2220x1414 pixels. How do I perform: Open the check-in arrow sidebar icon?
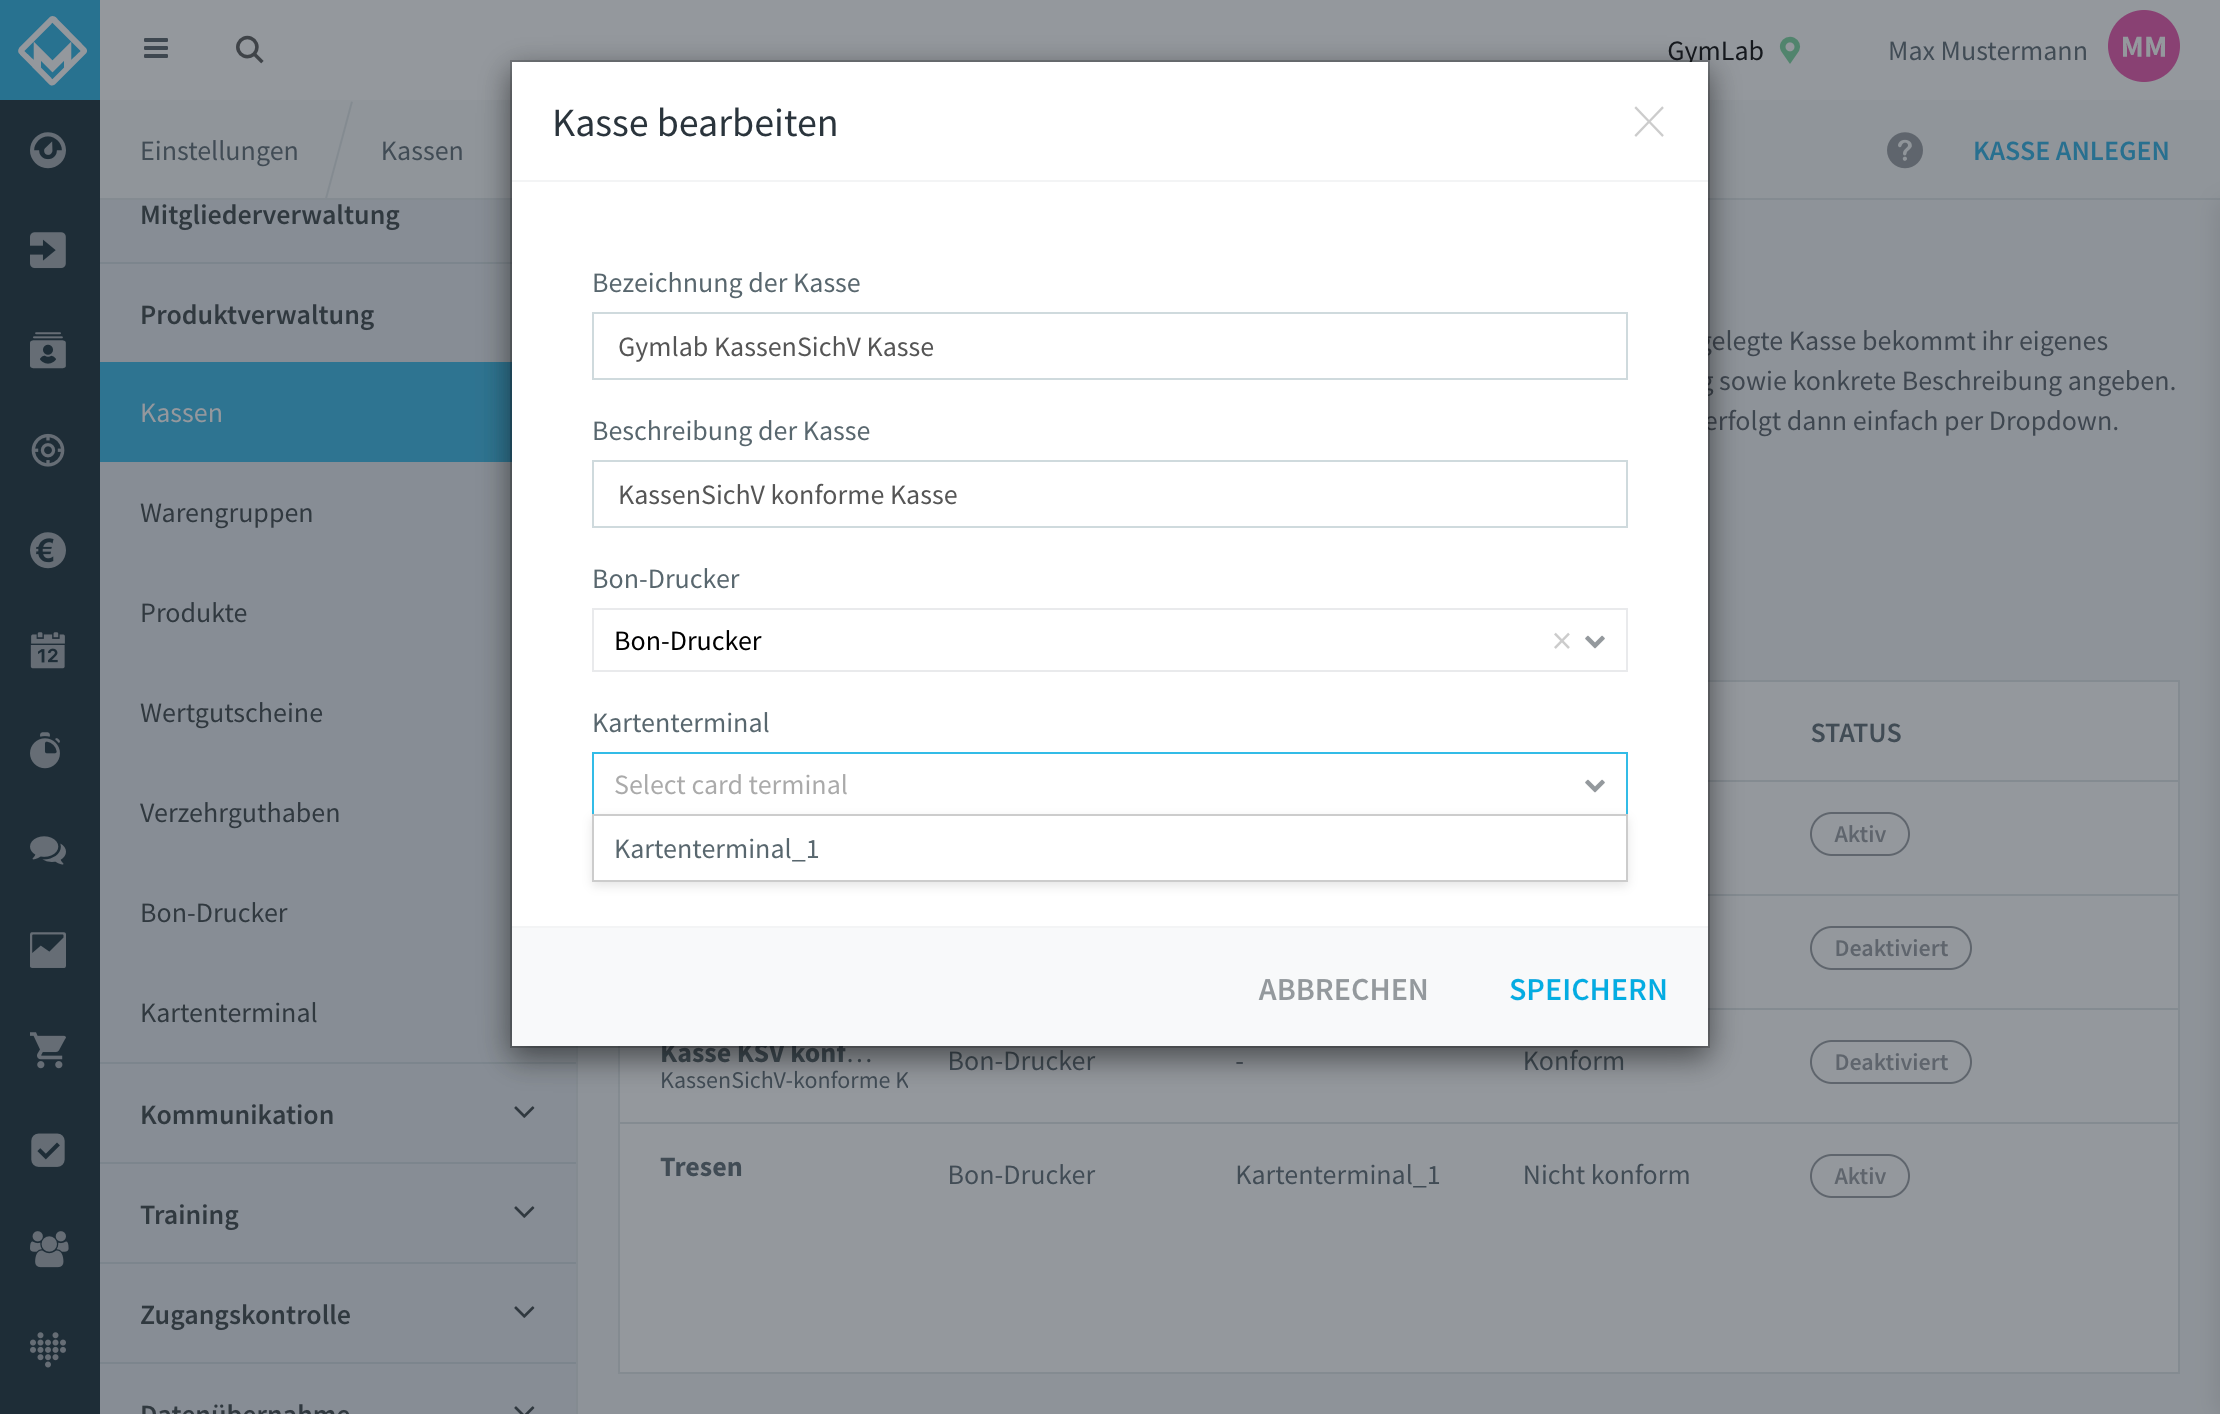(x=48, y=250)
